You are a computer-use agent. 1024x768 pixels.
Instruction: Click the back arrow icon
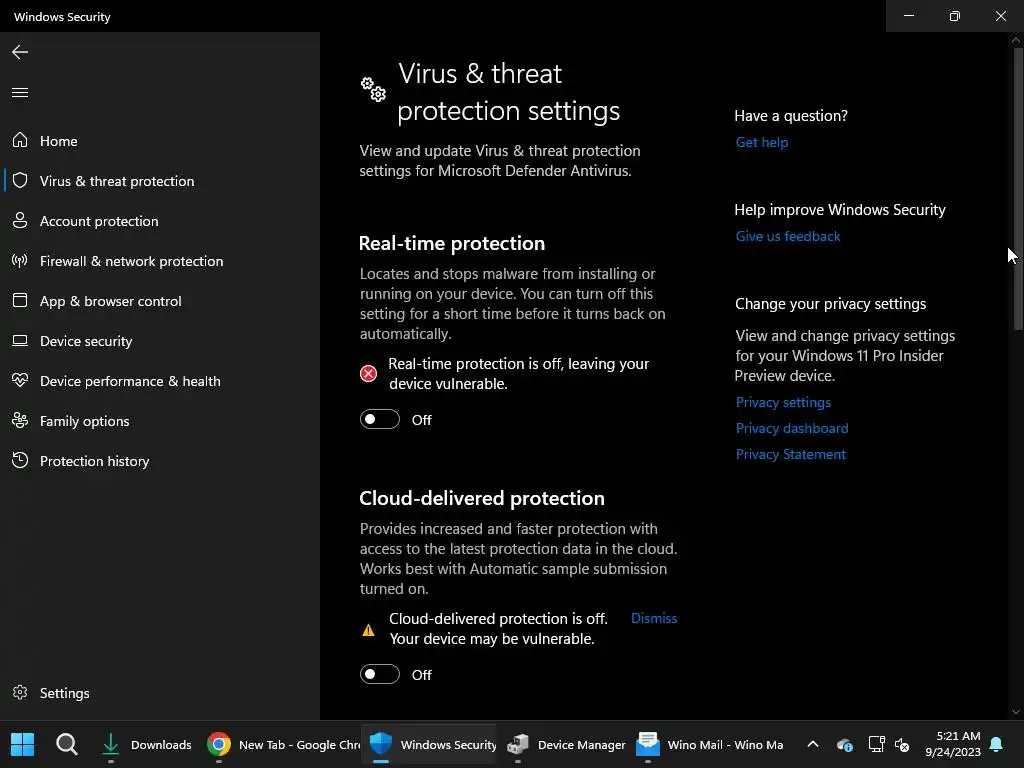click(x=20, y=52)
